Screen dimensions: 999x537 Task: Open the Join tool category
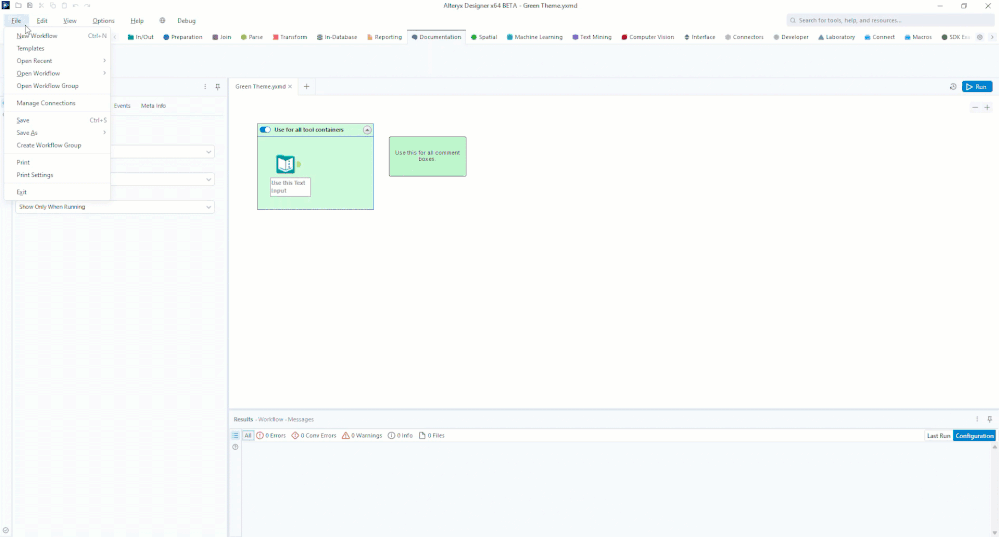point(222,37)
